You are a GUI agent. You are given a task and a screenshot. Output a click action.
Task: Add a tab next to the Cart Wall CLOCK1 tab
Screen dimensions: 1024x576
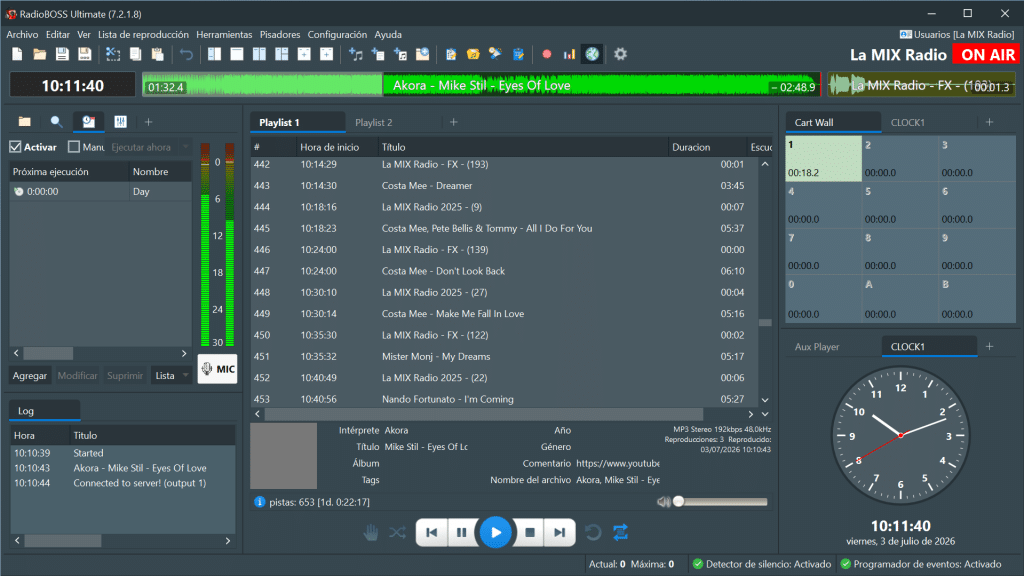[989, 122]
